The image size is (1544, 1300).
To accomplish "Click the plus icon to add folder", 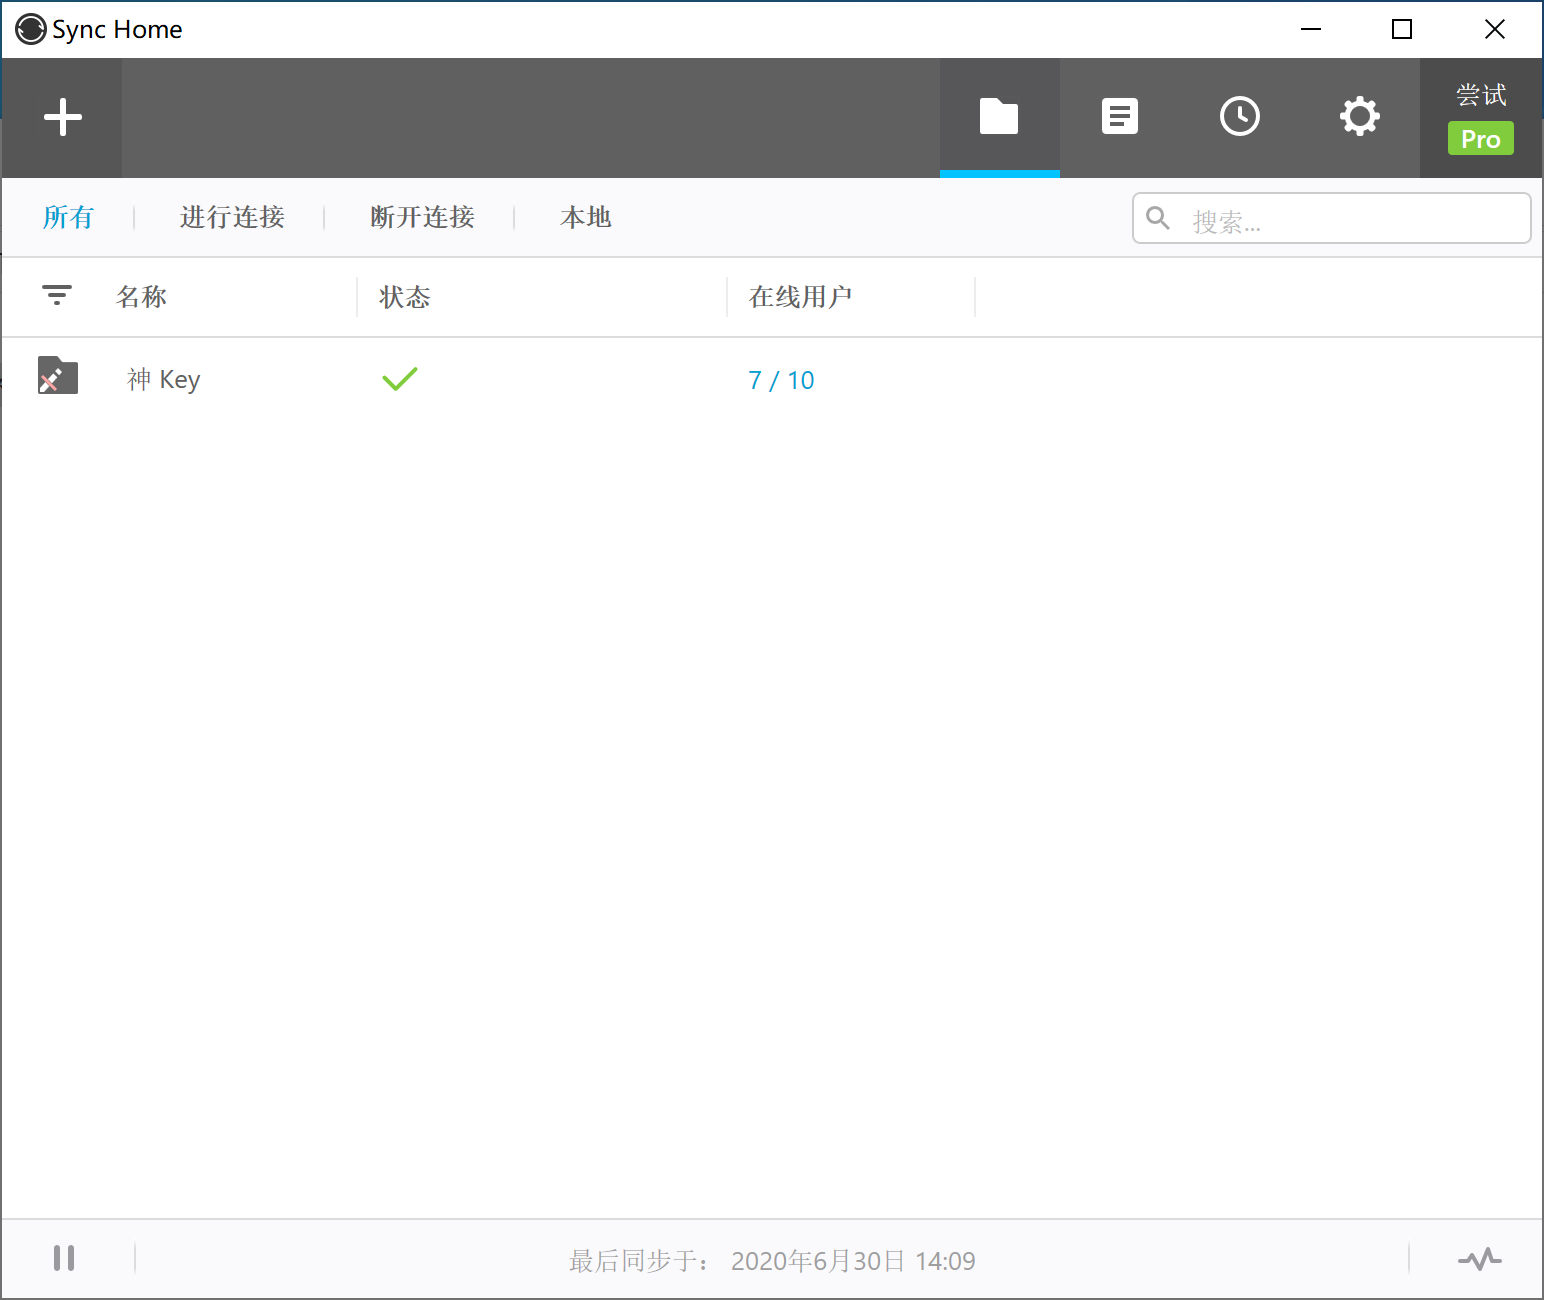I will pos(62,117).
